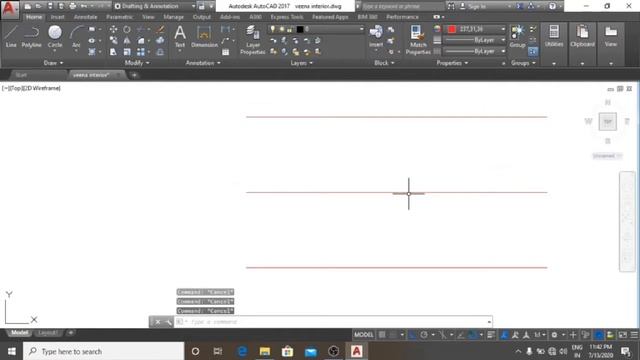Toggle Polar tracking on status bar
The width and height of the screenshot is (640, 360).
point(424,335)
